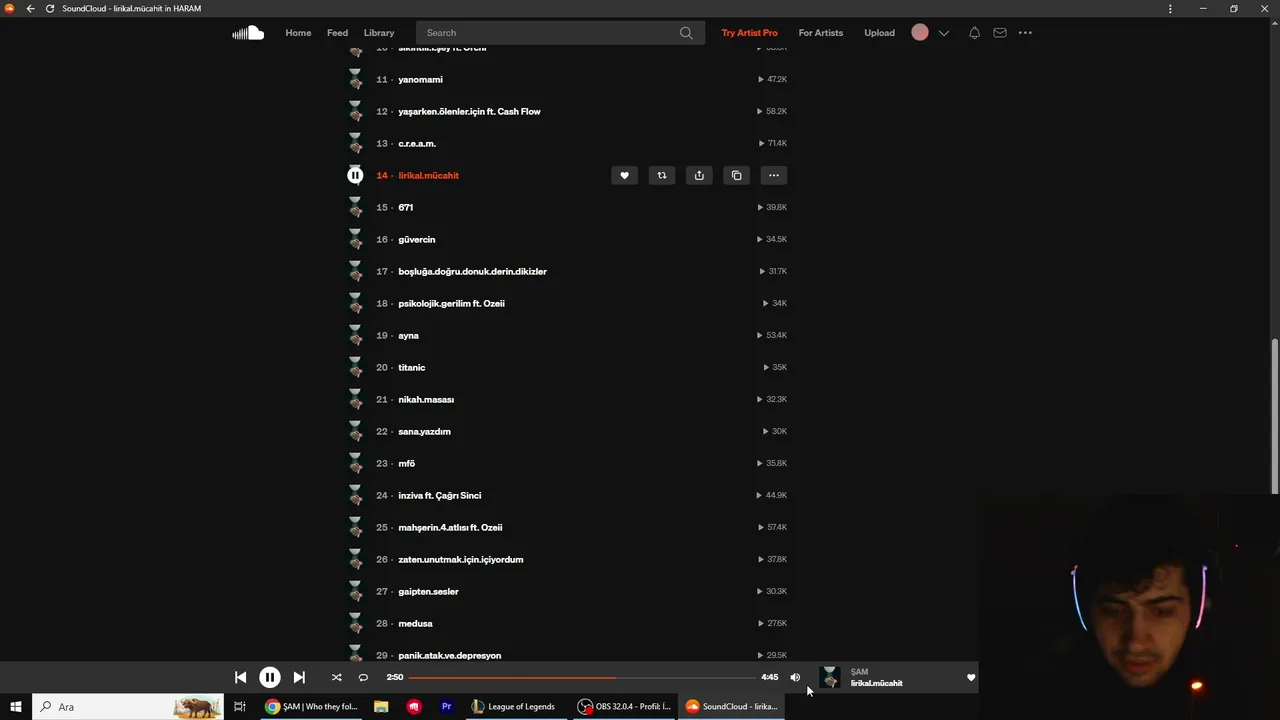
Task: Click the artwork thumbnail of track güvercin
Action: coord(355,239)
